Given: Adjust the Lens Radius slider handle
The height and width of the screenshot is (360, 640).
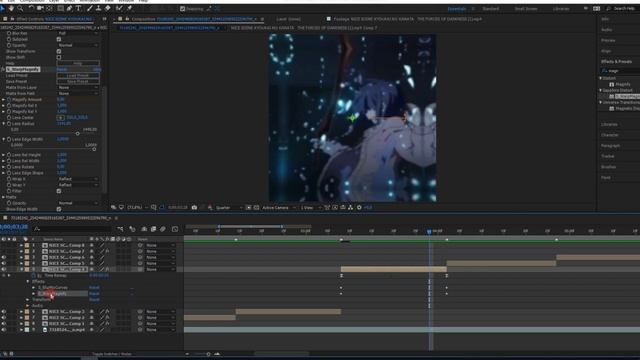Looking at the screenshot, I should pos(78,133).
